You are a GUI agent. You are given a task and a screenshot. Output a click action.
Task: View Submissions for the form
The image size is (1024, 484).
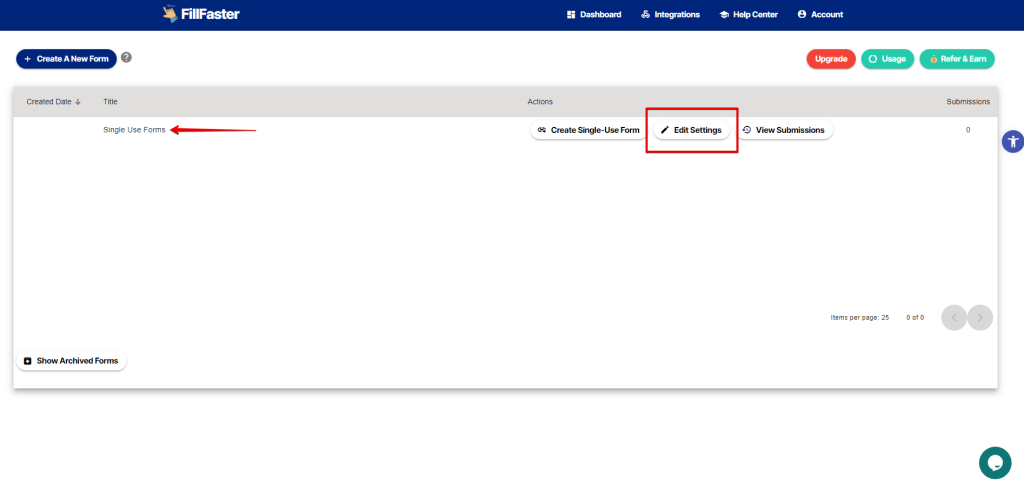pos(784,130)
